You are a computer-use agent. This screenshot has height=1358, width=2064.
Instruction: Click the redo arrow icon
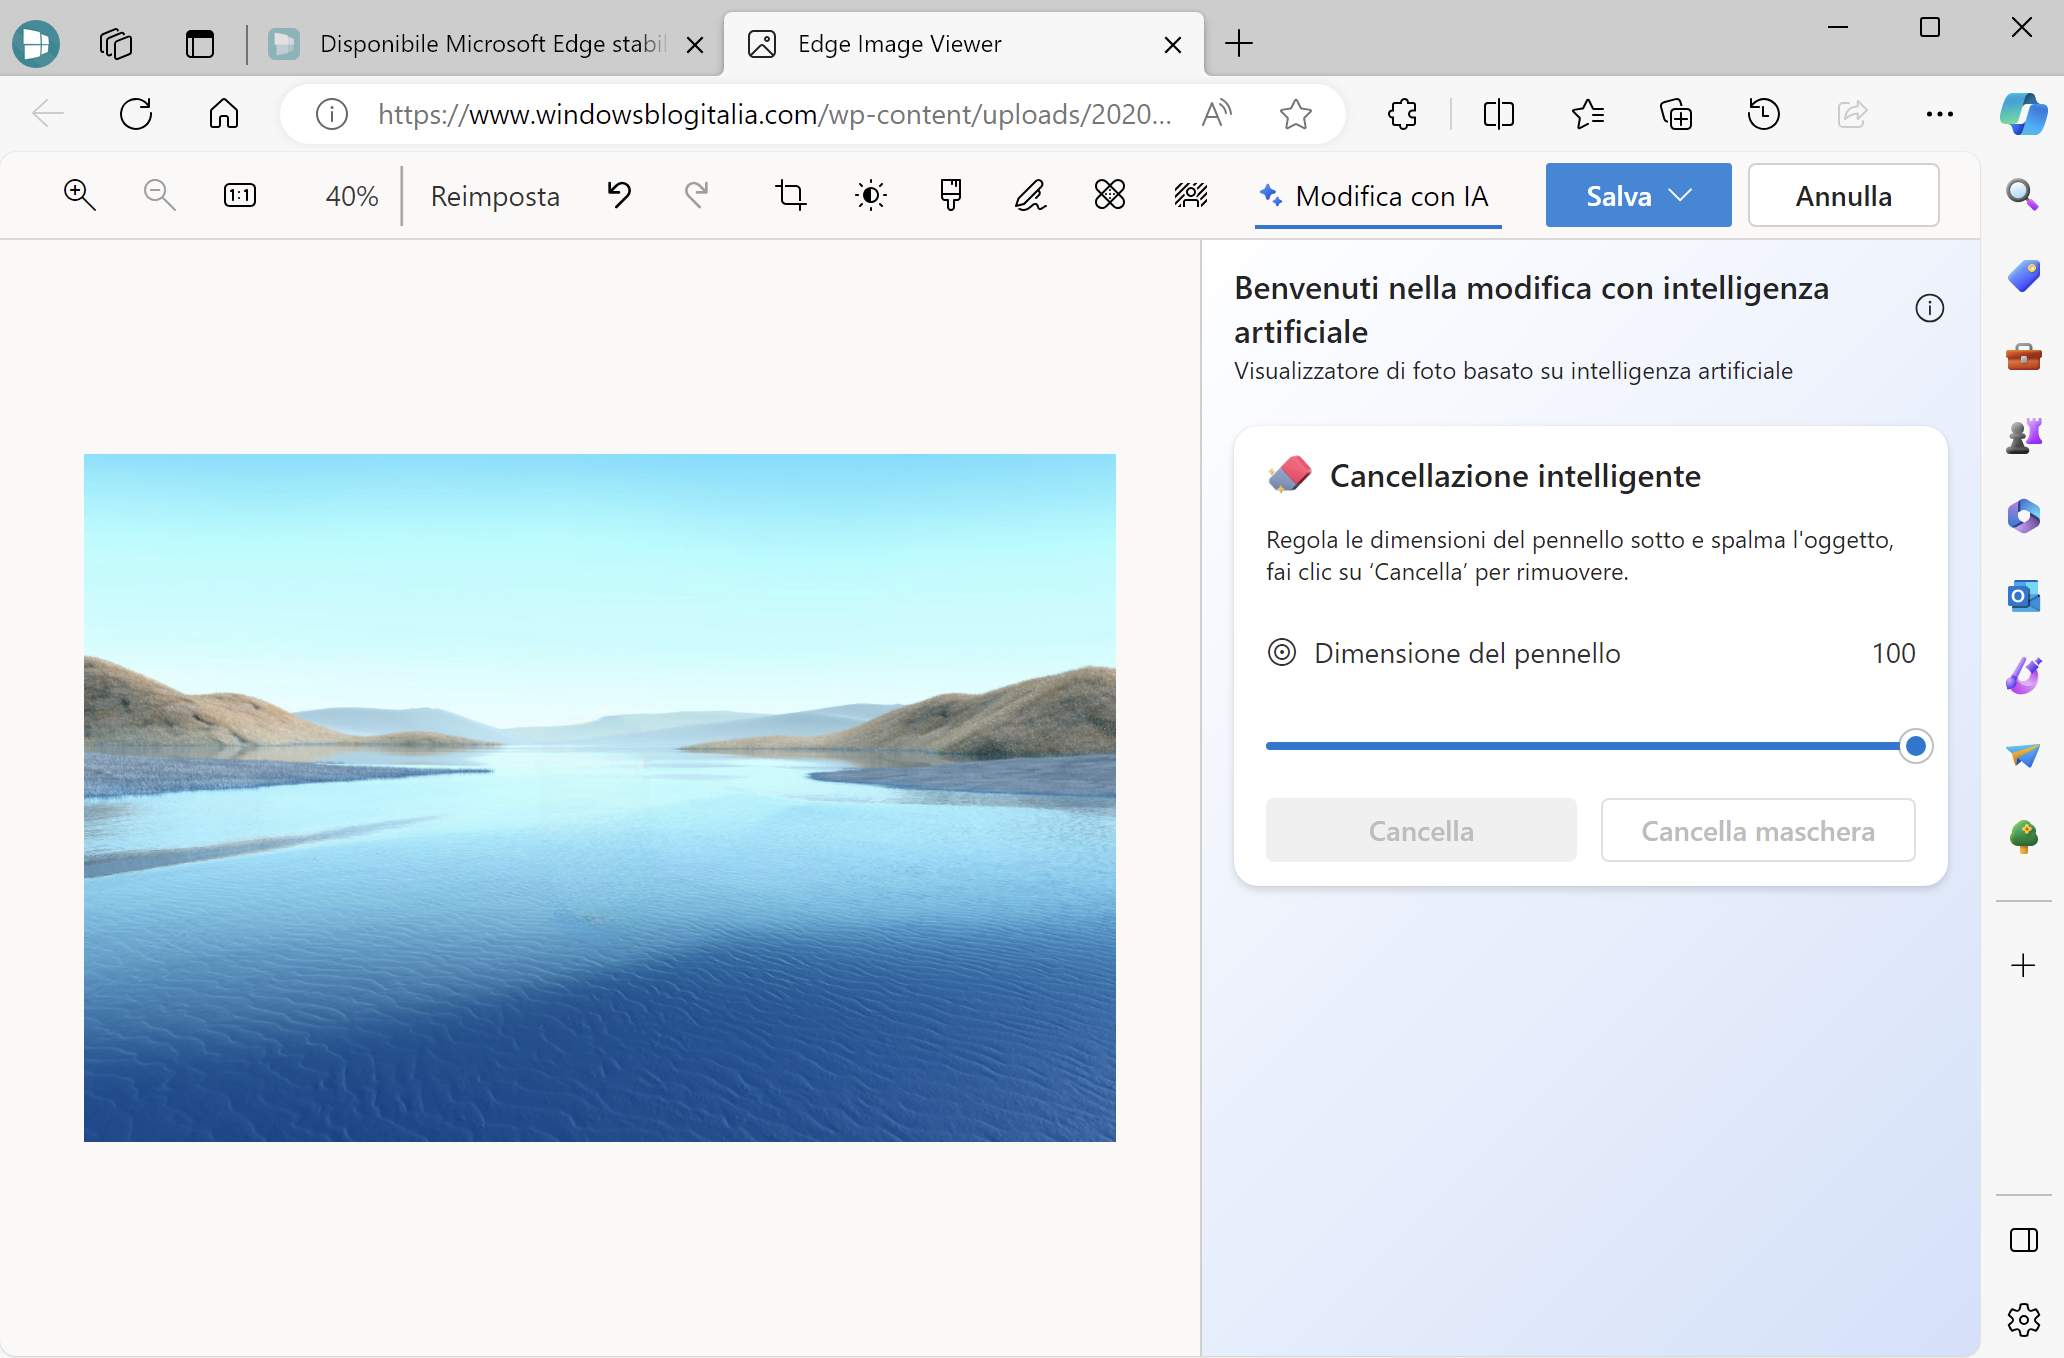(697, 195)
